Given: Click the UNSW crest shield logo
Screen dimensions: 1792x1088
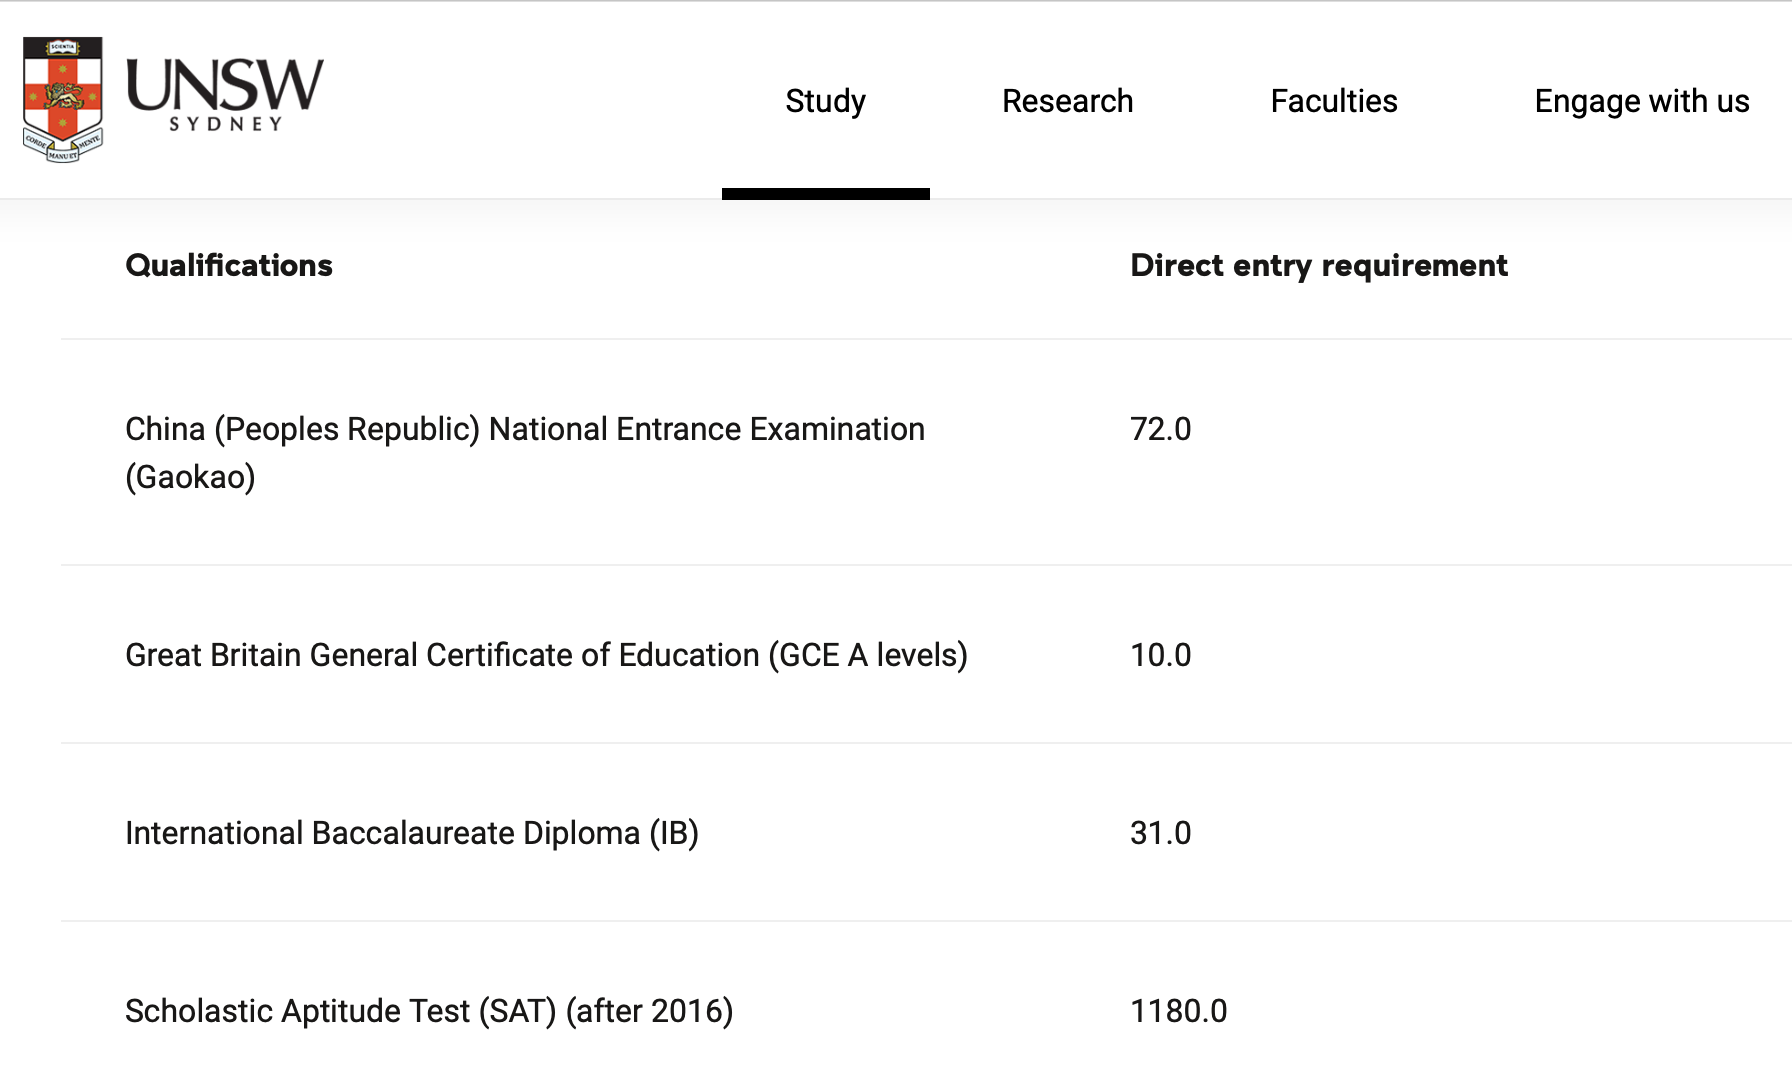Looking at the screenshot, I should pyautogui.click(x=62, y=99).
